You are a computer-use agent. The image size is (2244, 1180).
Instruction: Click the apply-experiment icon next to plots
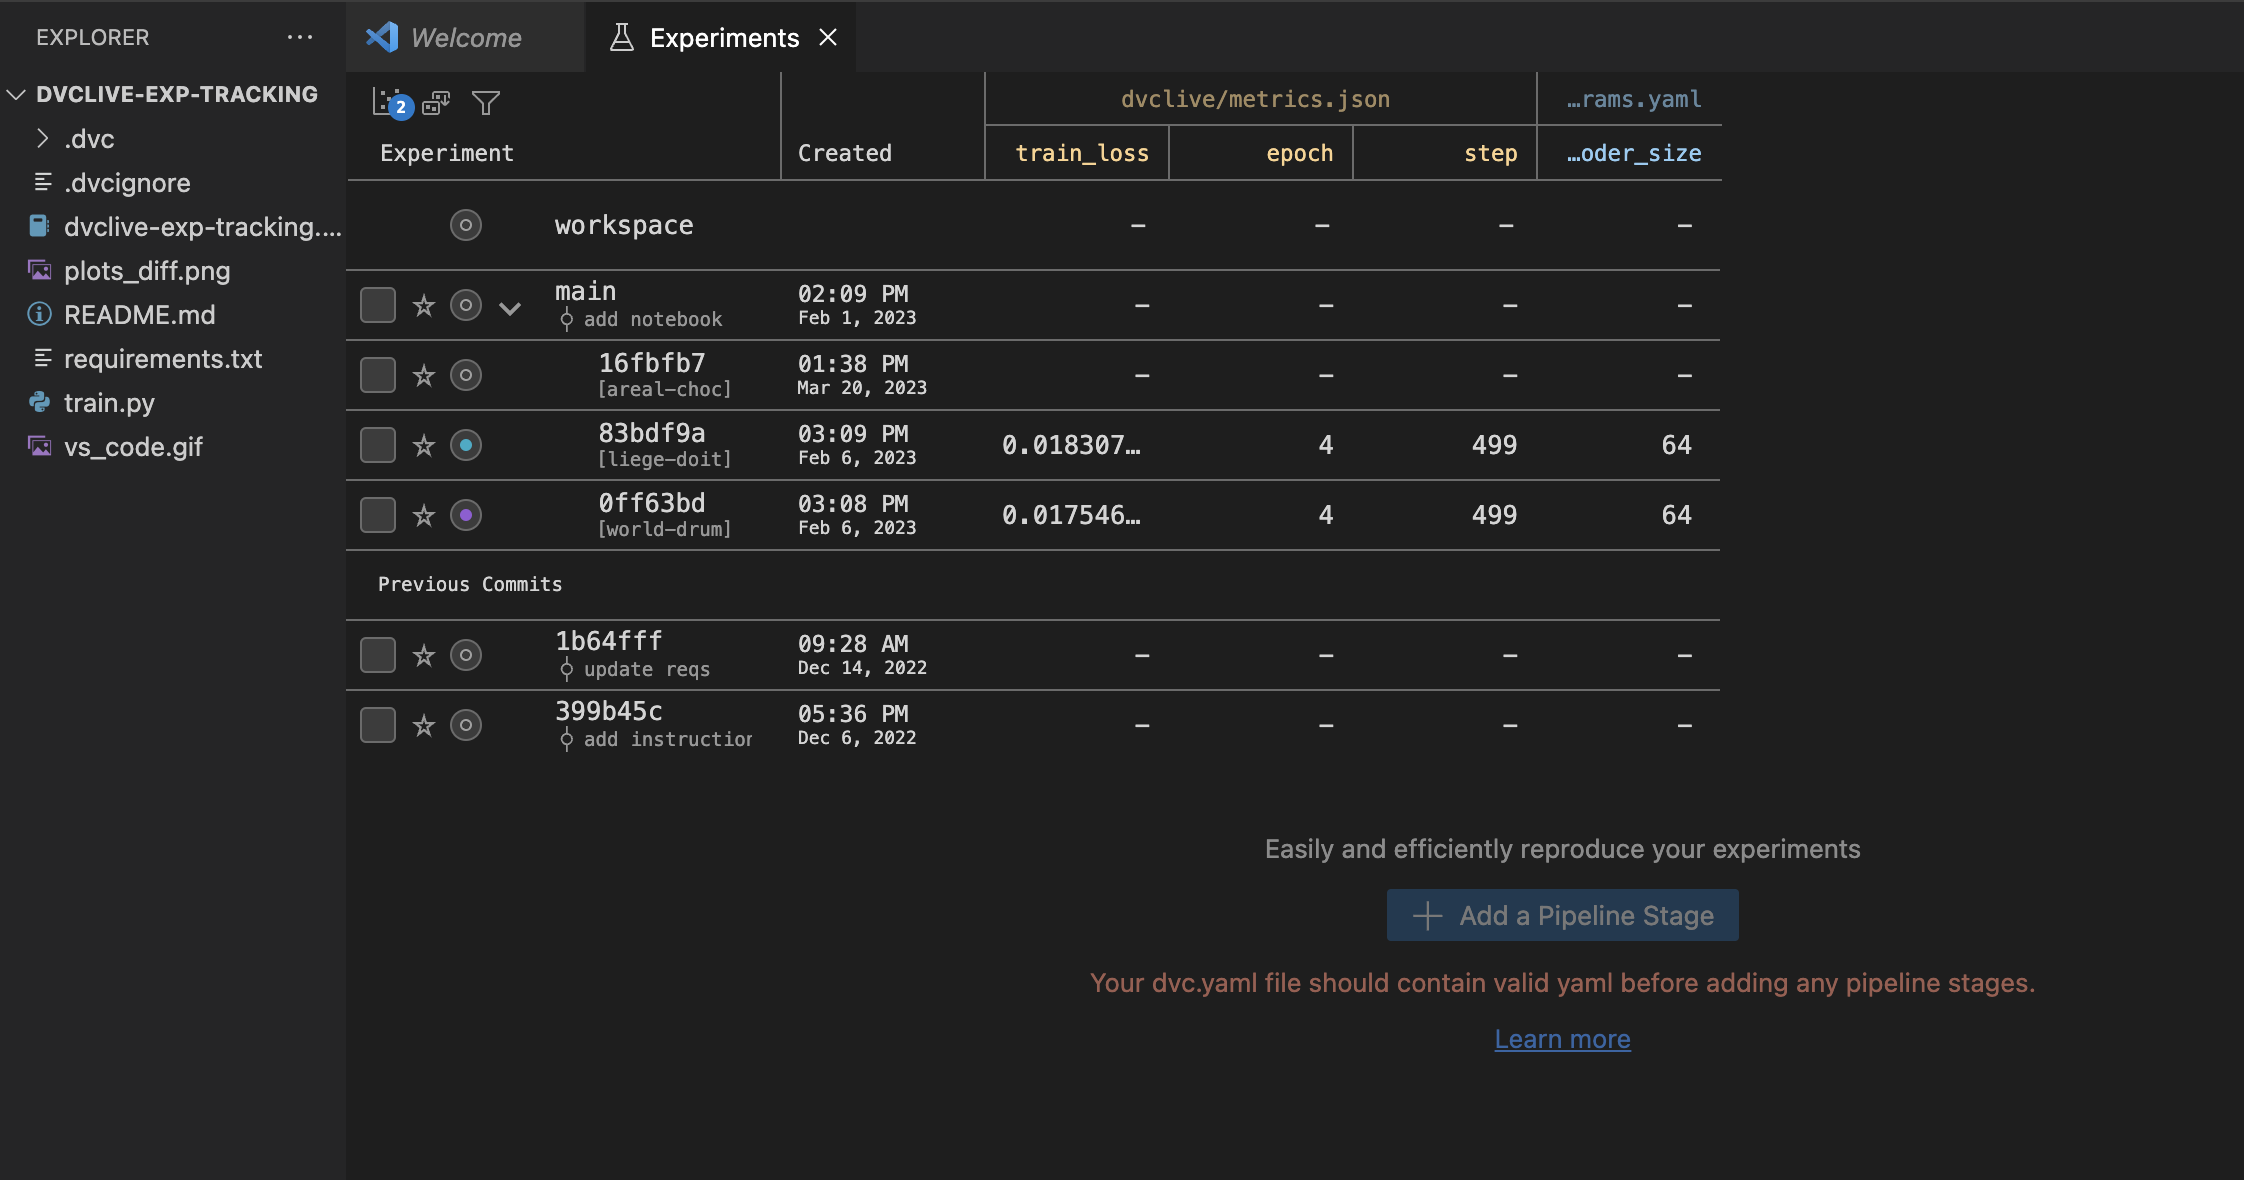point(437,103)
